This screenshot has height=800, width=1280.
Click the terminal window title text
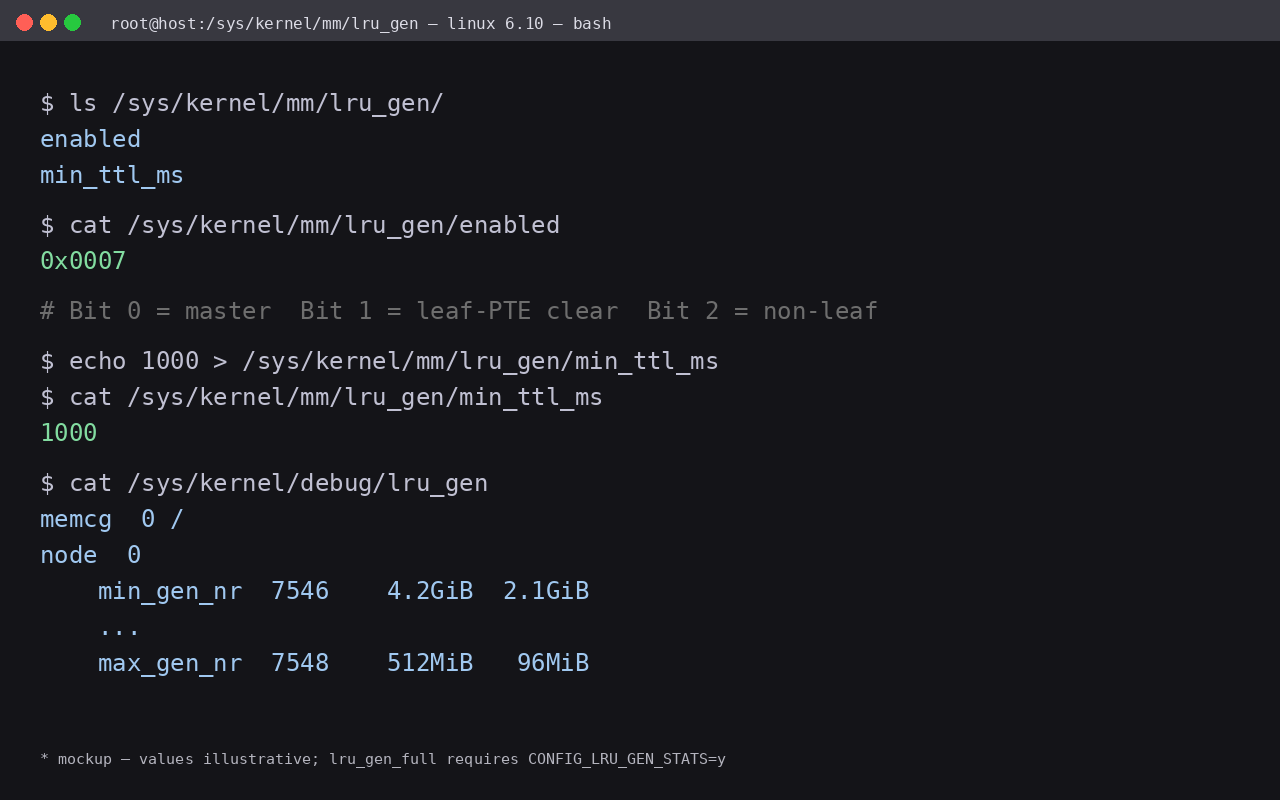361,23
